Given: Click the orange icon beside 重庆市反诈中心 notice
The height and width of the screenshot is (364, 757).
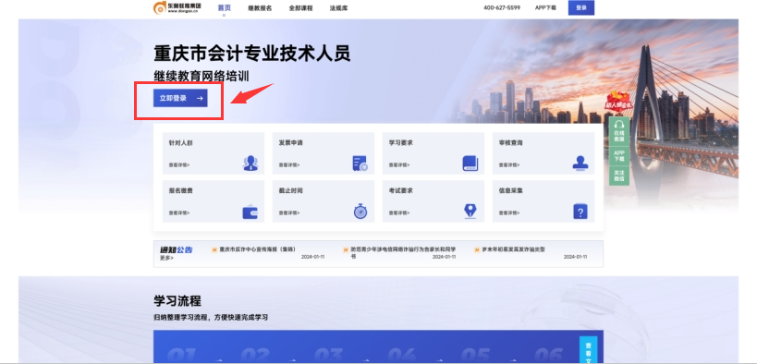Looking at the screenshot, I should (x=214, y=250).
